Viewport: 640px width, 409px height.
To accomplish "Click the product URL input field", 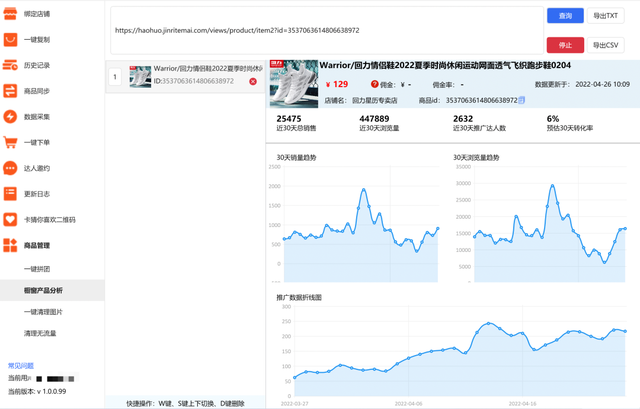I will pyautogui.click(x=327, y=30).
